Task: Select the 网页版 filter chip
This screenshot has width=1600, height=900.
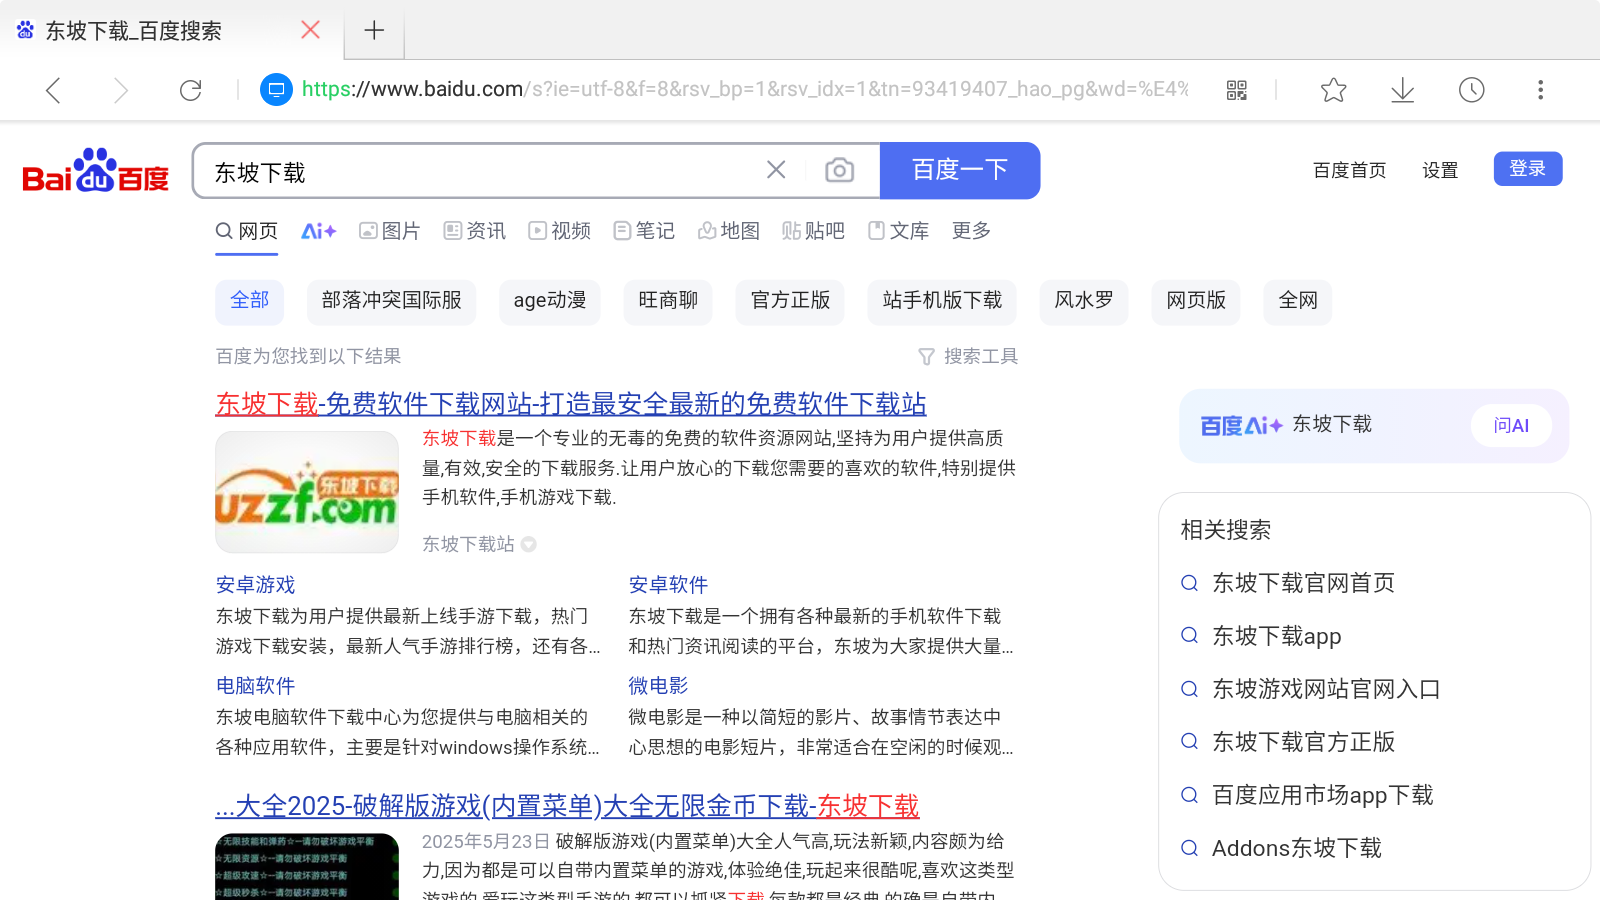Action: pyautogui.click(x=1196, y=301)
